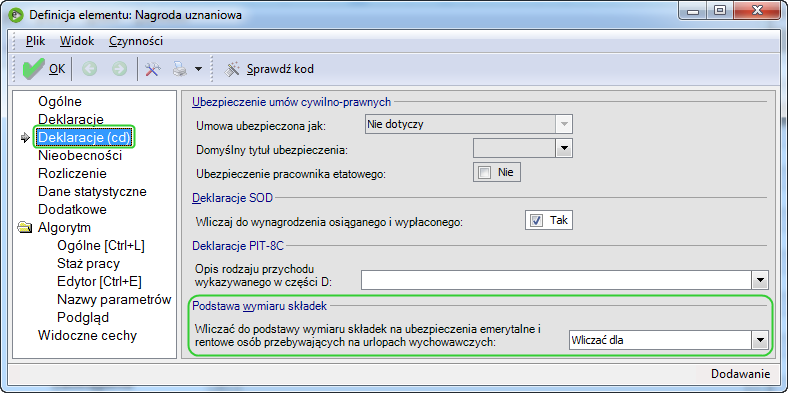Select Widoczne cechy in the tree

[87, 336]
